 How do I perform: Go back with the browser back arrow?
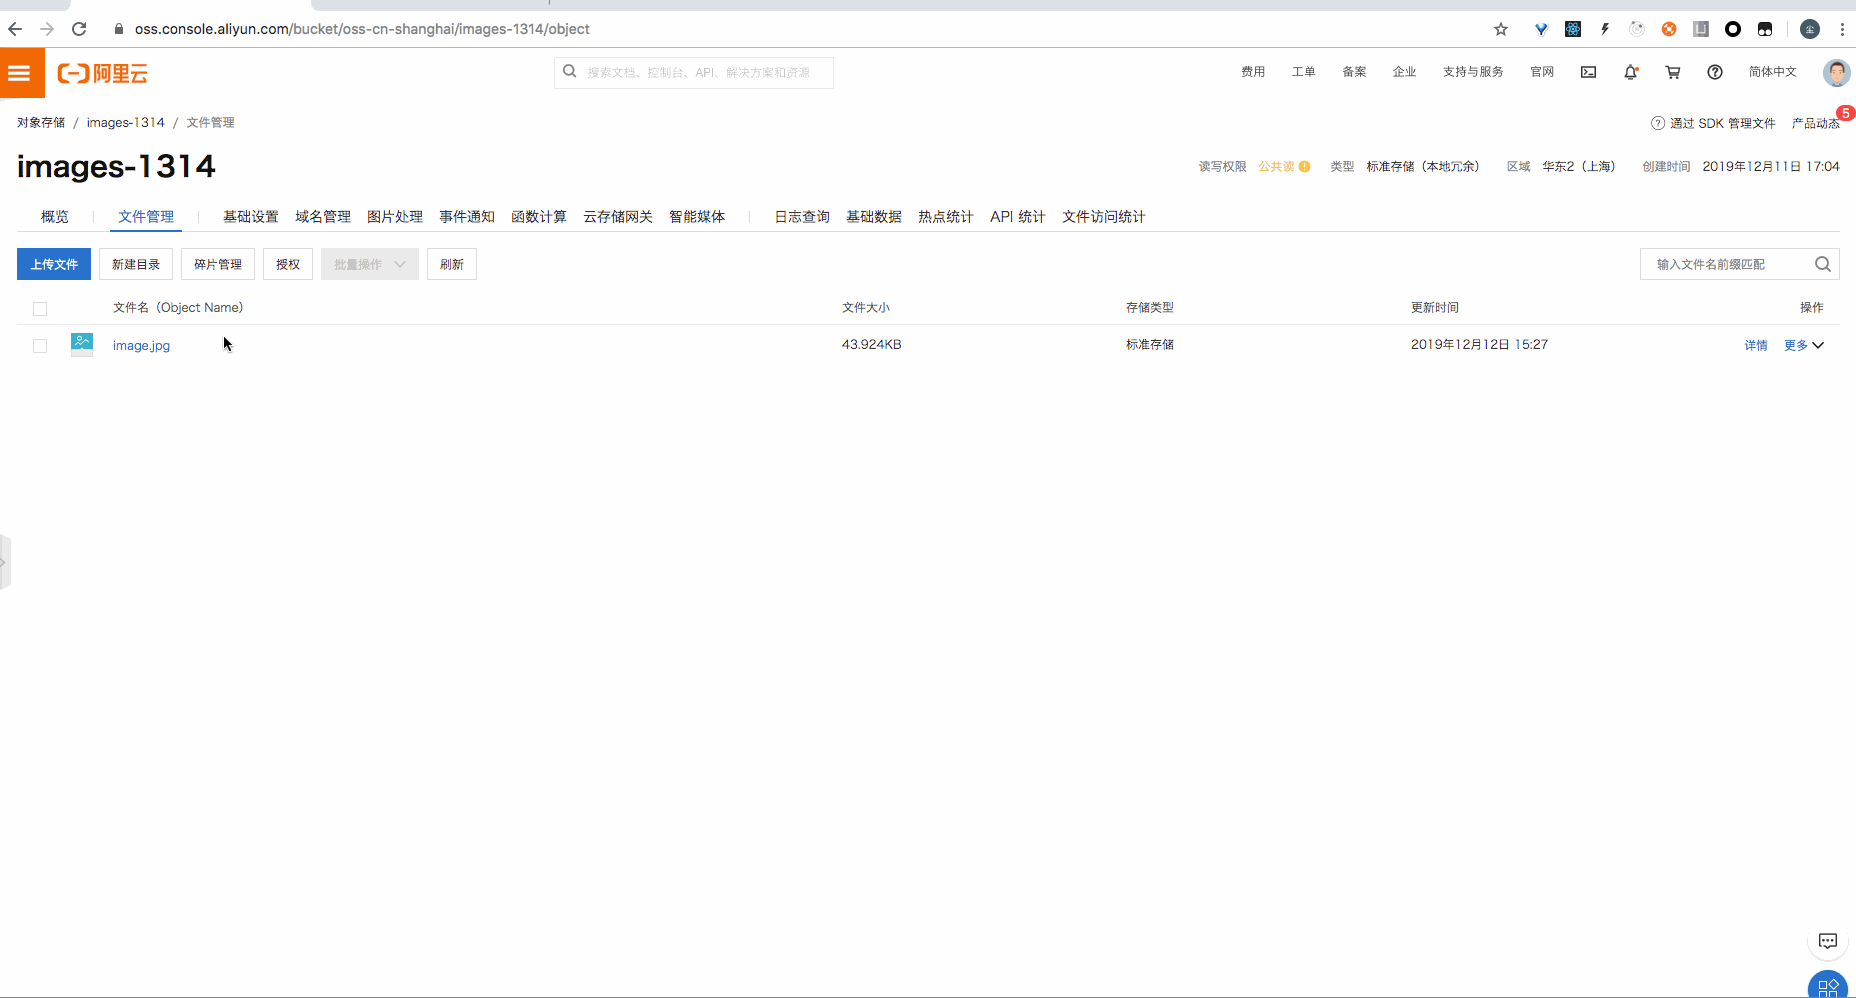[15, 29]
